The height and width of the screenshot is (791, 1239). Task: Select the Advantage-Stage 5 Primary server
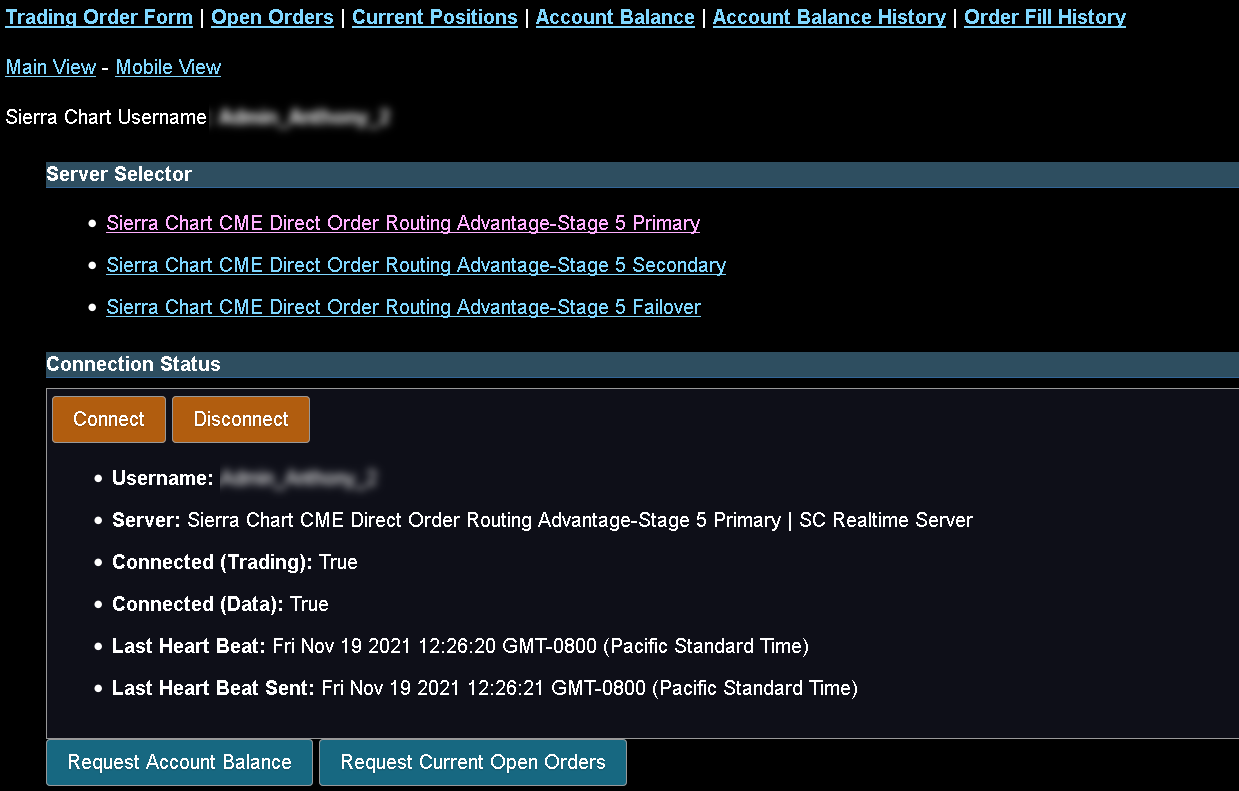pos(403,223)
